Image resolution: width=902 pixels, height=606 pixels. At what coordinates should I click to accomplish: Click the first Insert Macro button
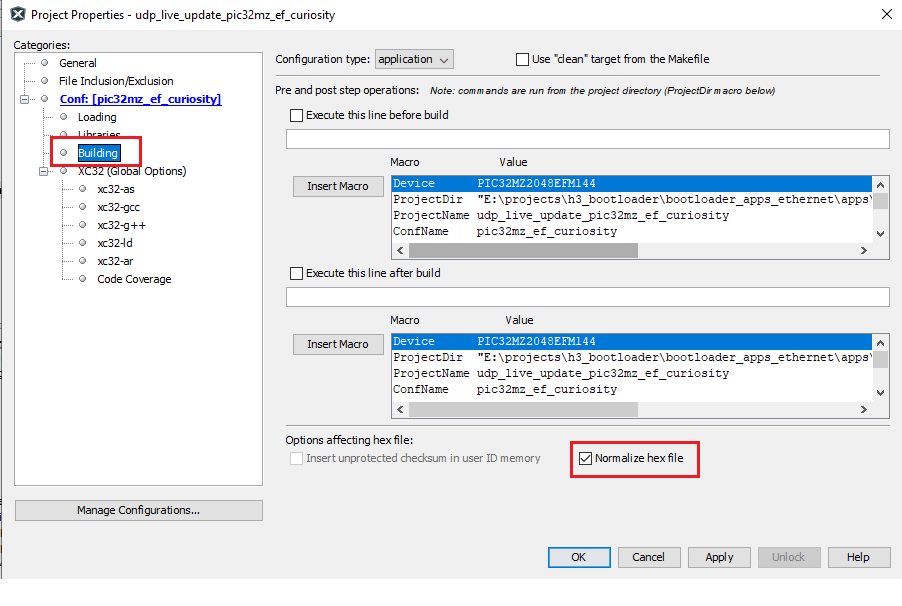337,186
